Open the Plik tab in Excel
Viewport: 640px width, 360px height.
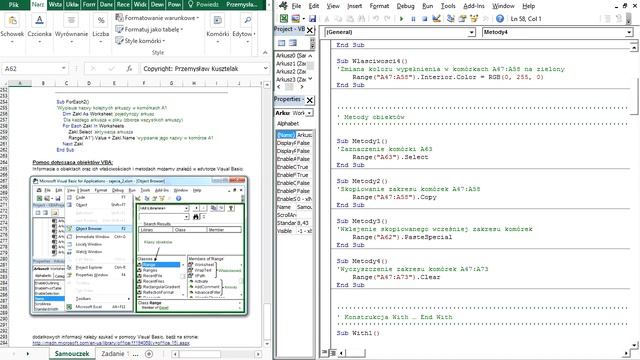pyautogui.click(x=13, y=4)
